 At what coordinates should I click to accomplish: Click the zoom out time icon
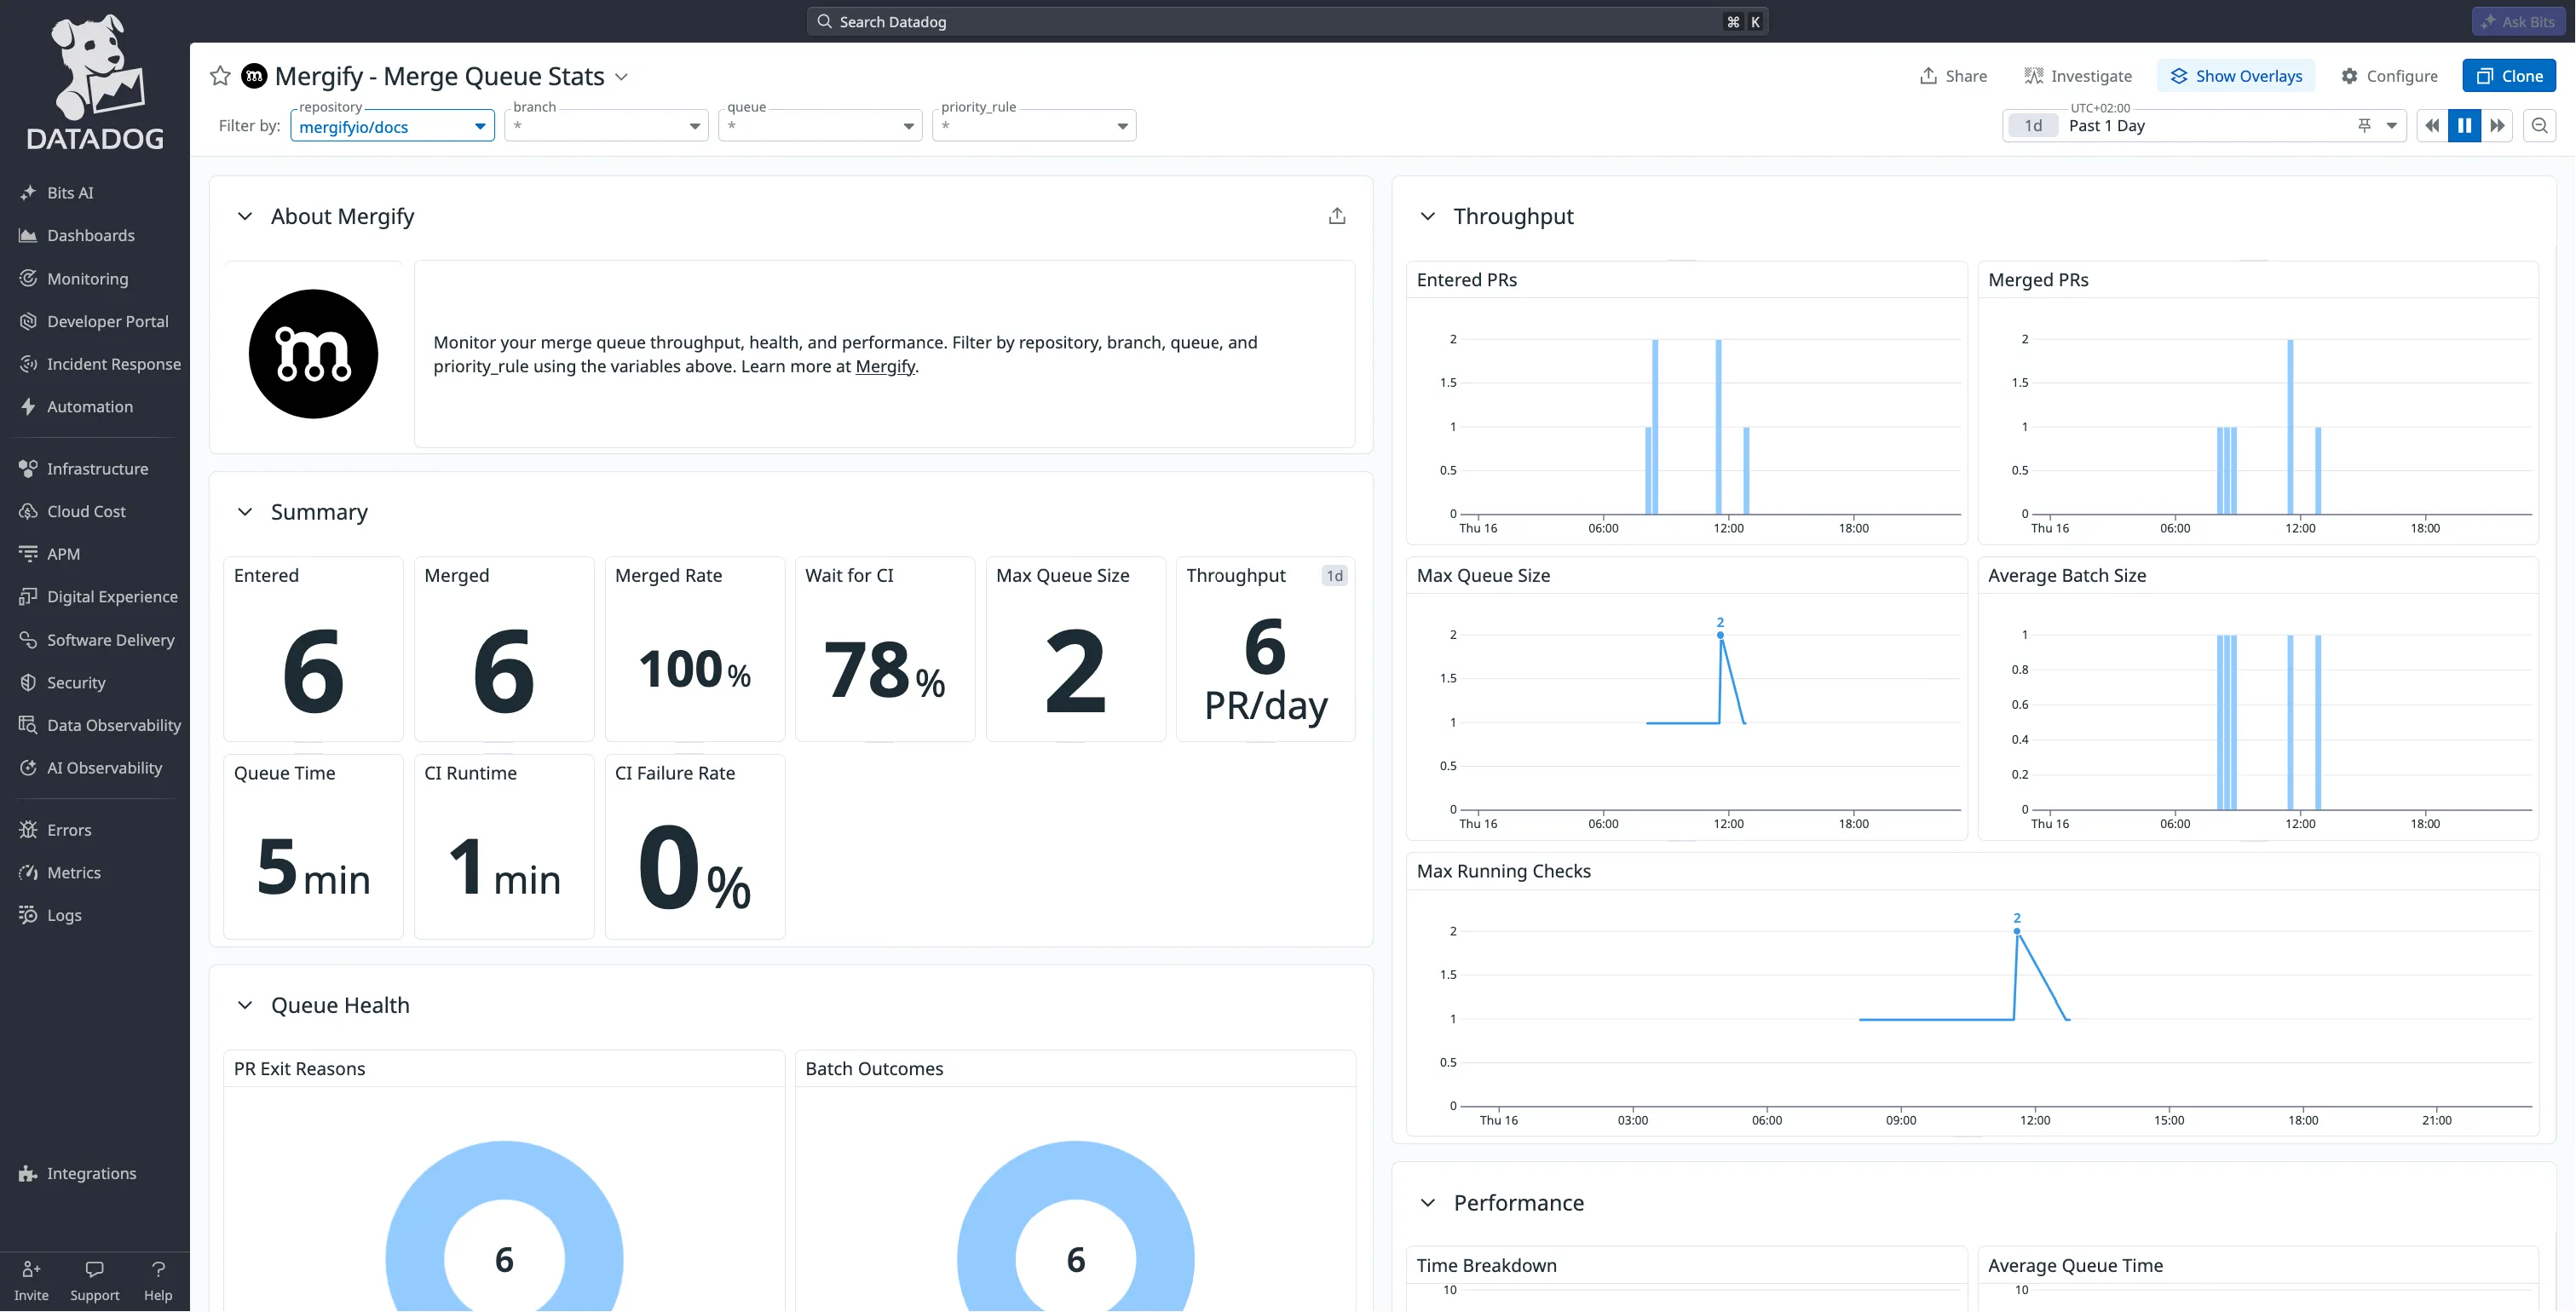pos(2540,126)
